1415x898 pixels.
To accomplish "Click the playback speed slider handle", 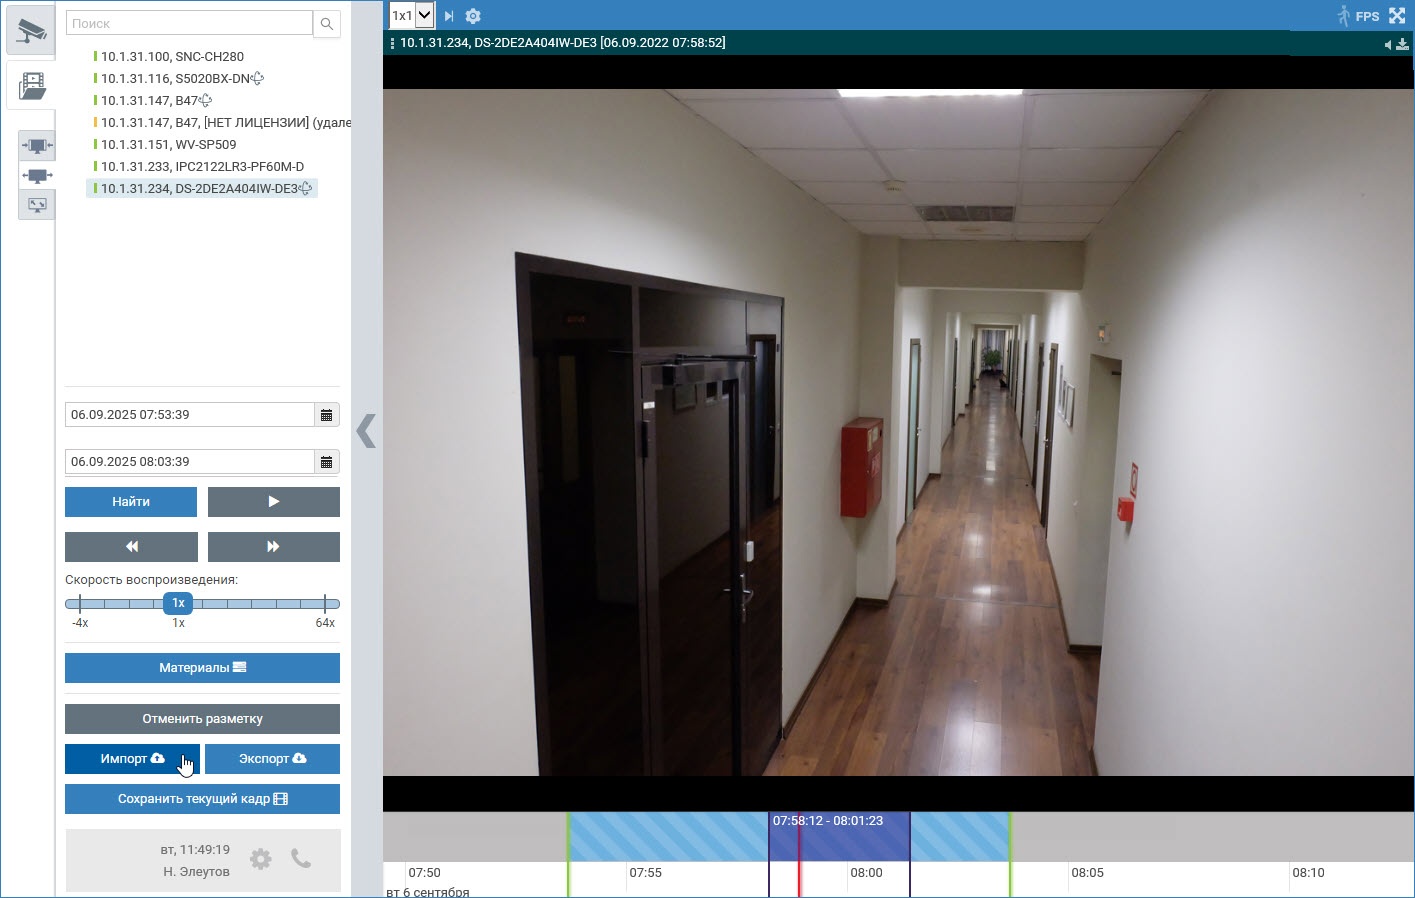I will 178,603.
